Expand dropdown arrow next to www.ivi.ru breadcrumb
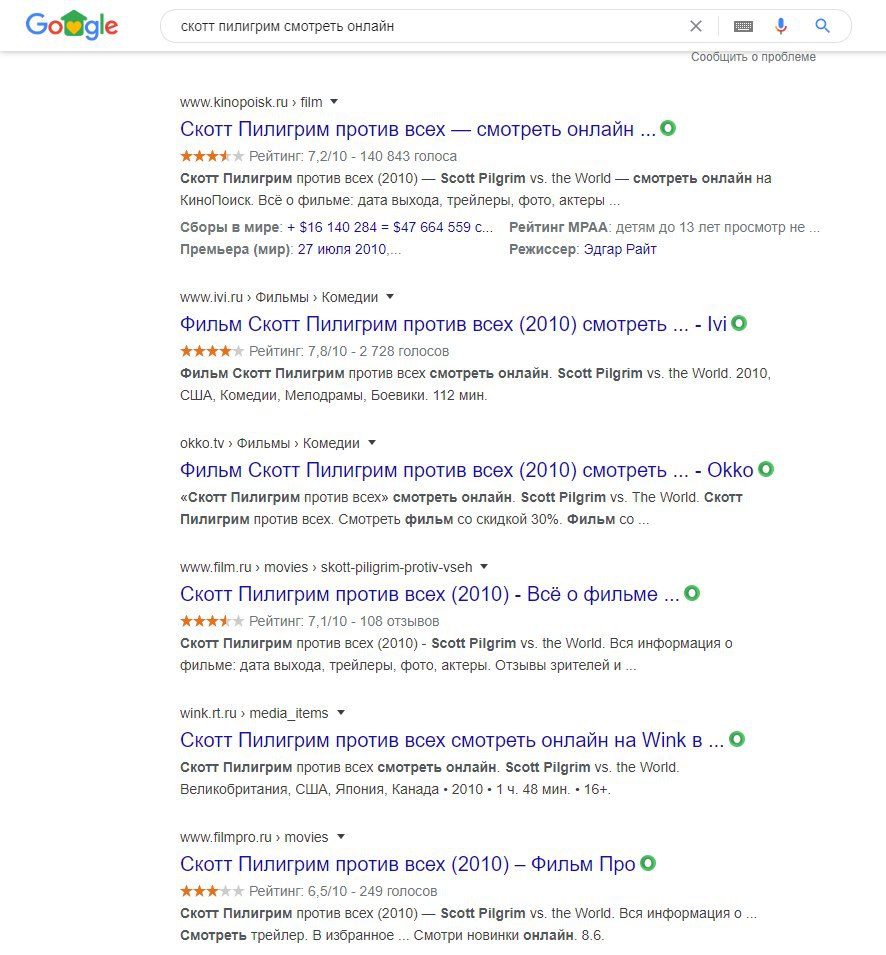Viewport: 886px width, 955px height. pos(390,297)
